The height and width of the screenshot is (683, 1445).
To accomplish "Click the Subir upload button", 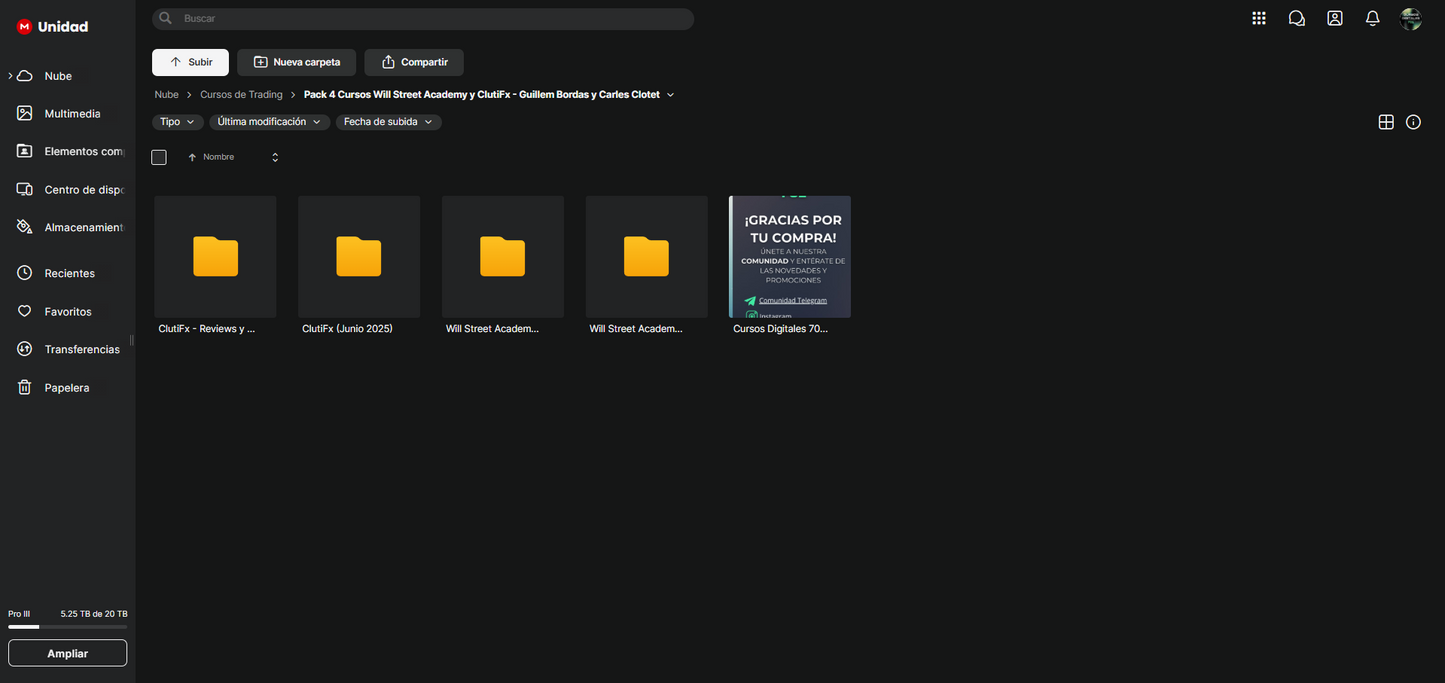I will (190, 62).
